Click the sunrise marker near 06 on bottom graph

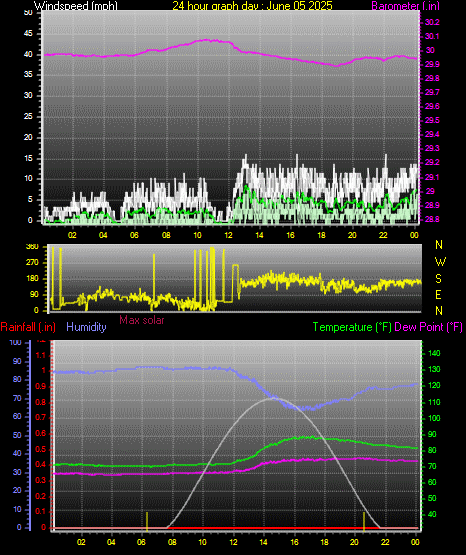click(147, 521)
